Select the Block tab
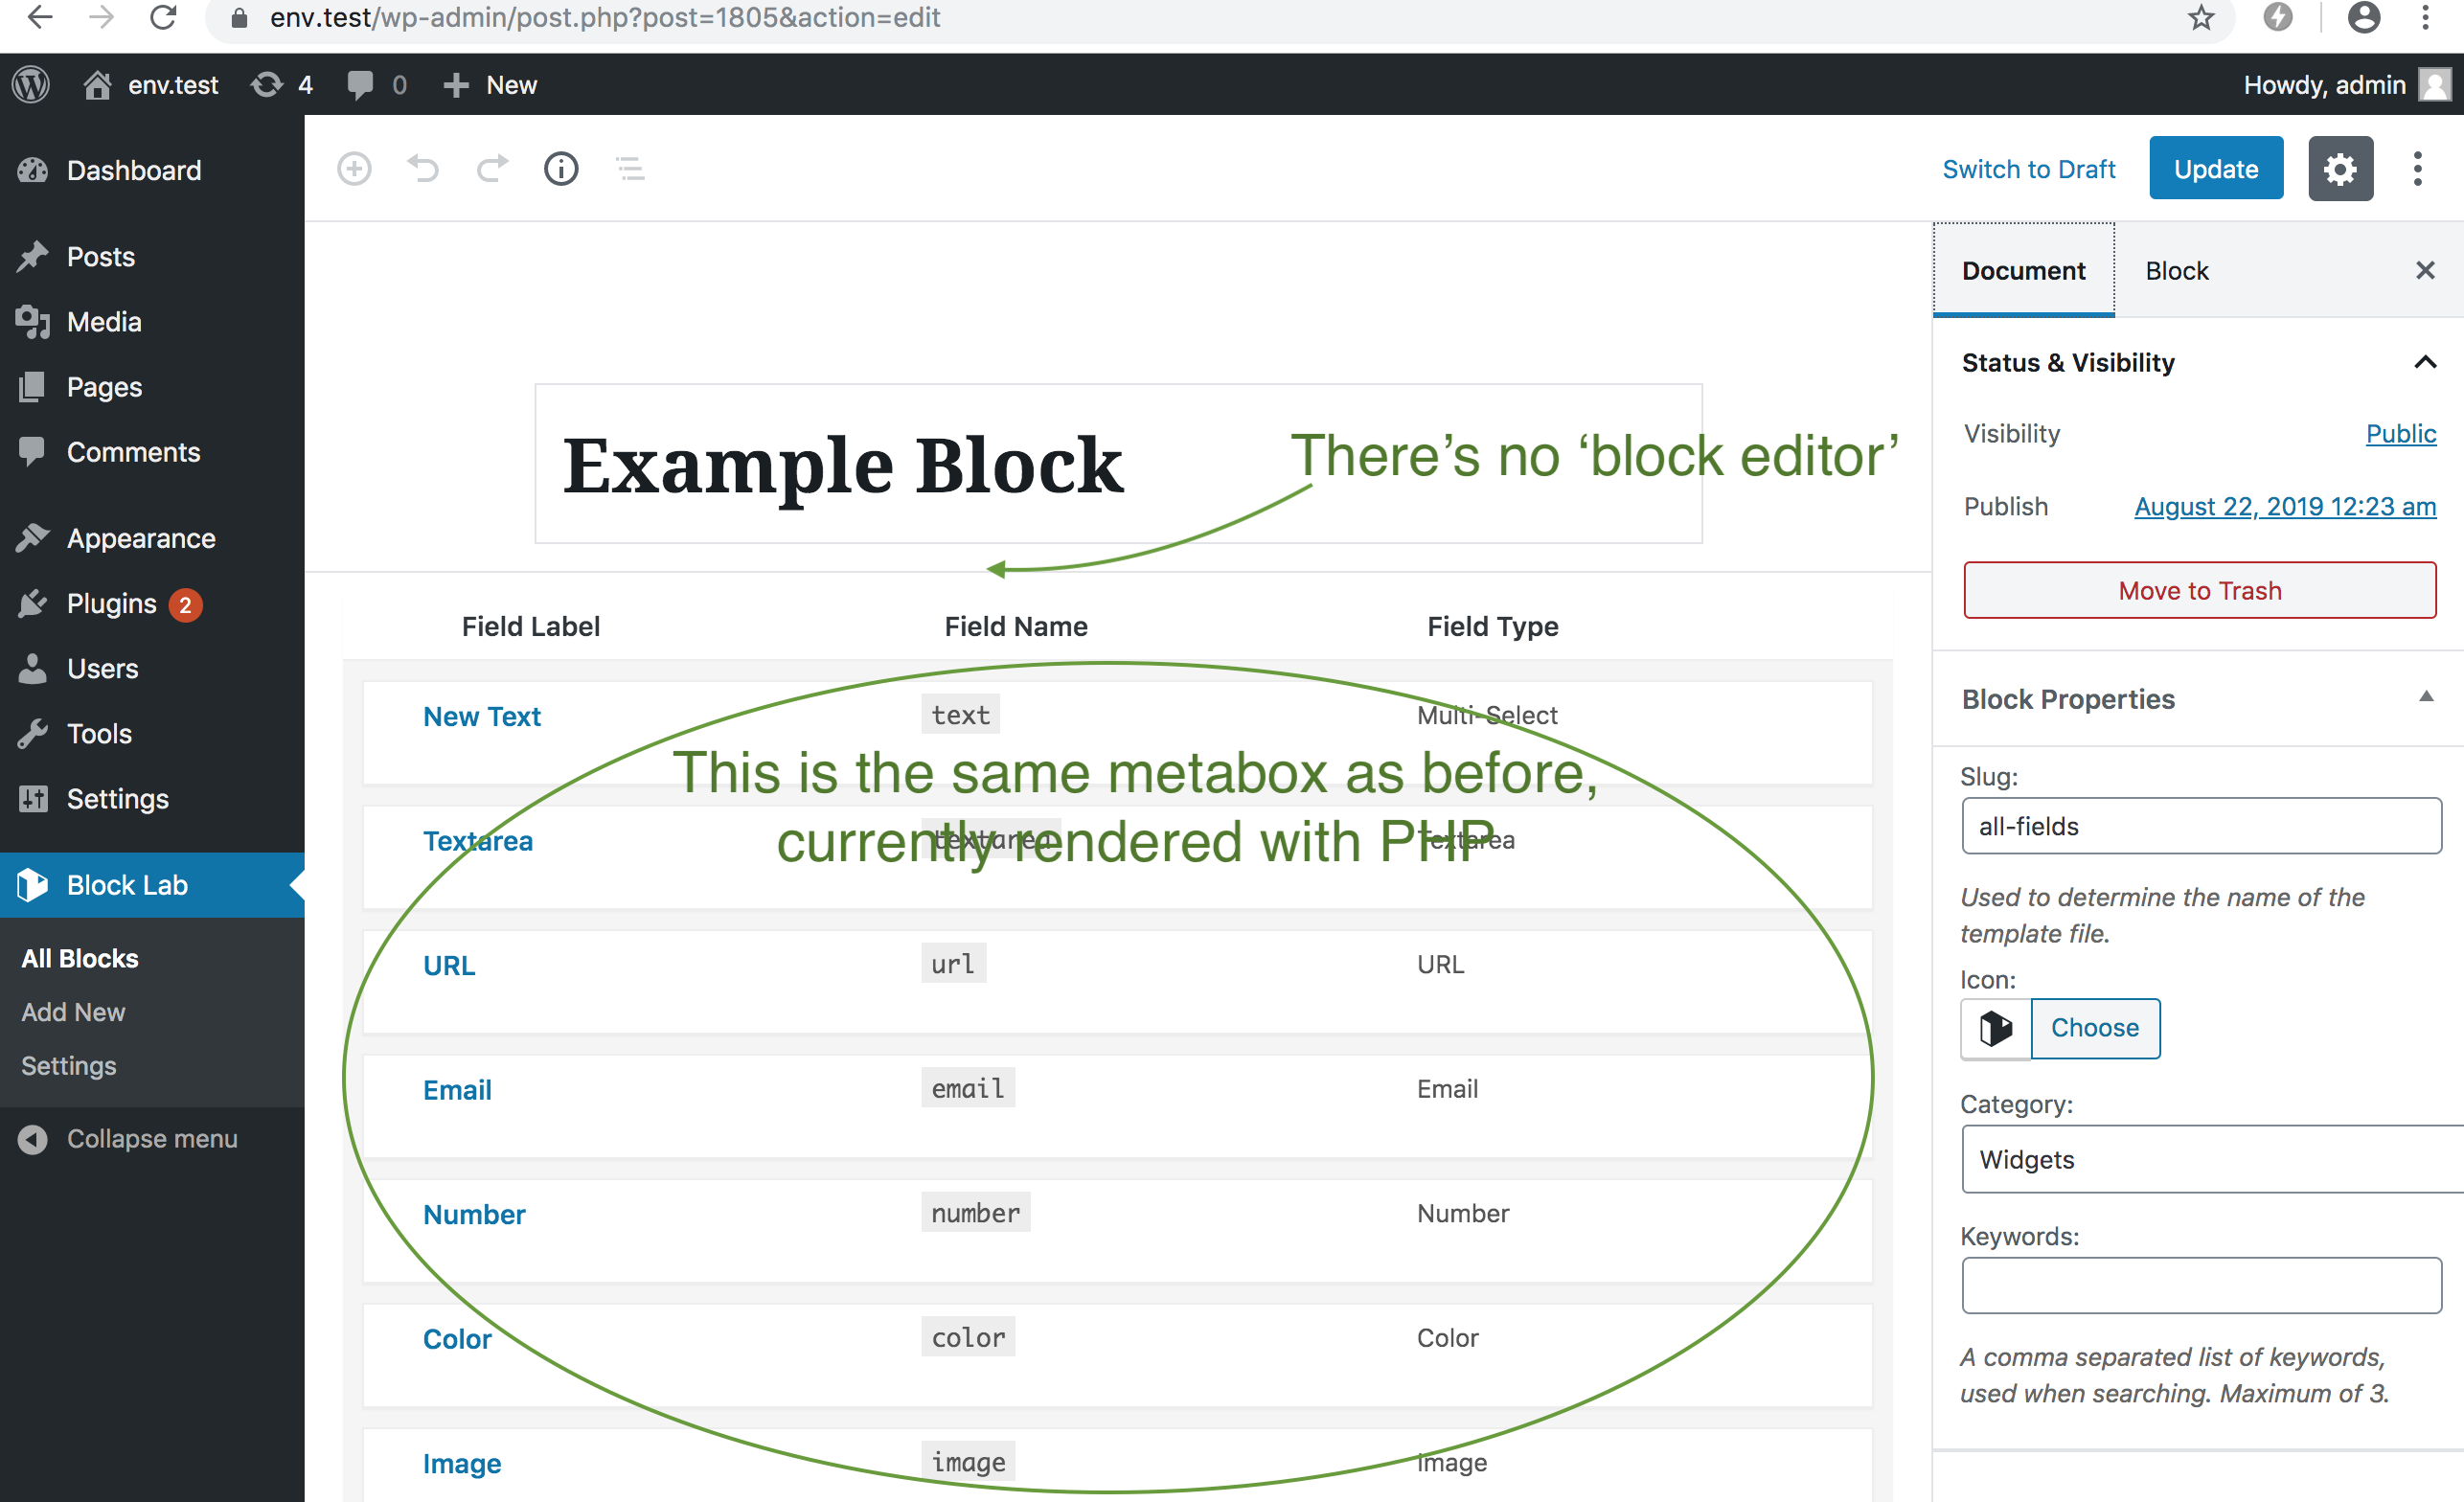The width and height of the screenshot is (2464, 1502). pos(2176,269)
